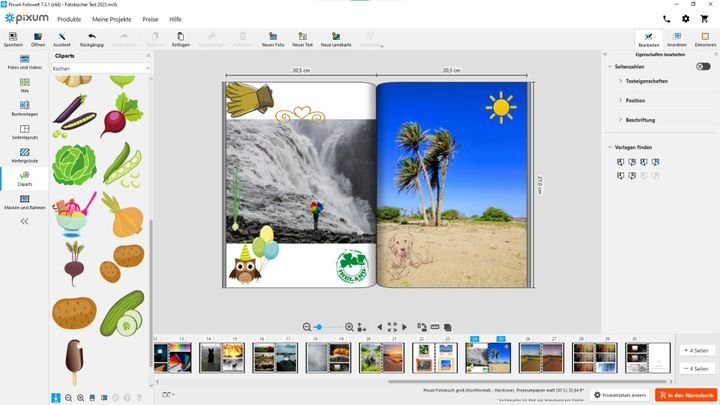This screenshot has height=405, width=720.
Task: Switch to the Anordnen tab
Action: coord(677,39)
